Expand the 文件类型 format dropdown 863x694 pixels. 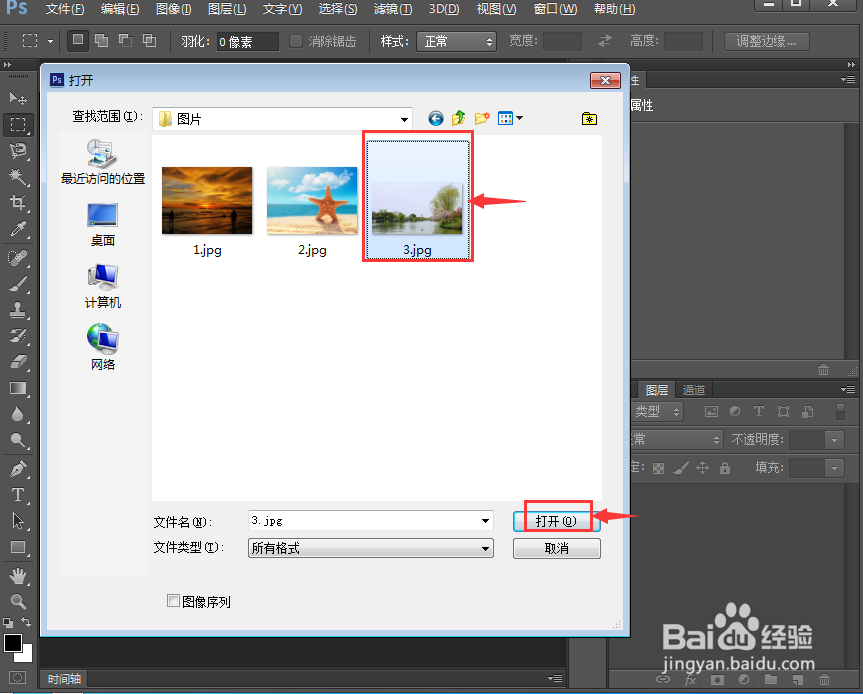(485, 548)
